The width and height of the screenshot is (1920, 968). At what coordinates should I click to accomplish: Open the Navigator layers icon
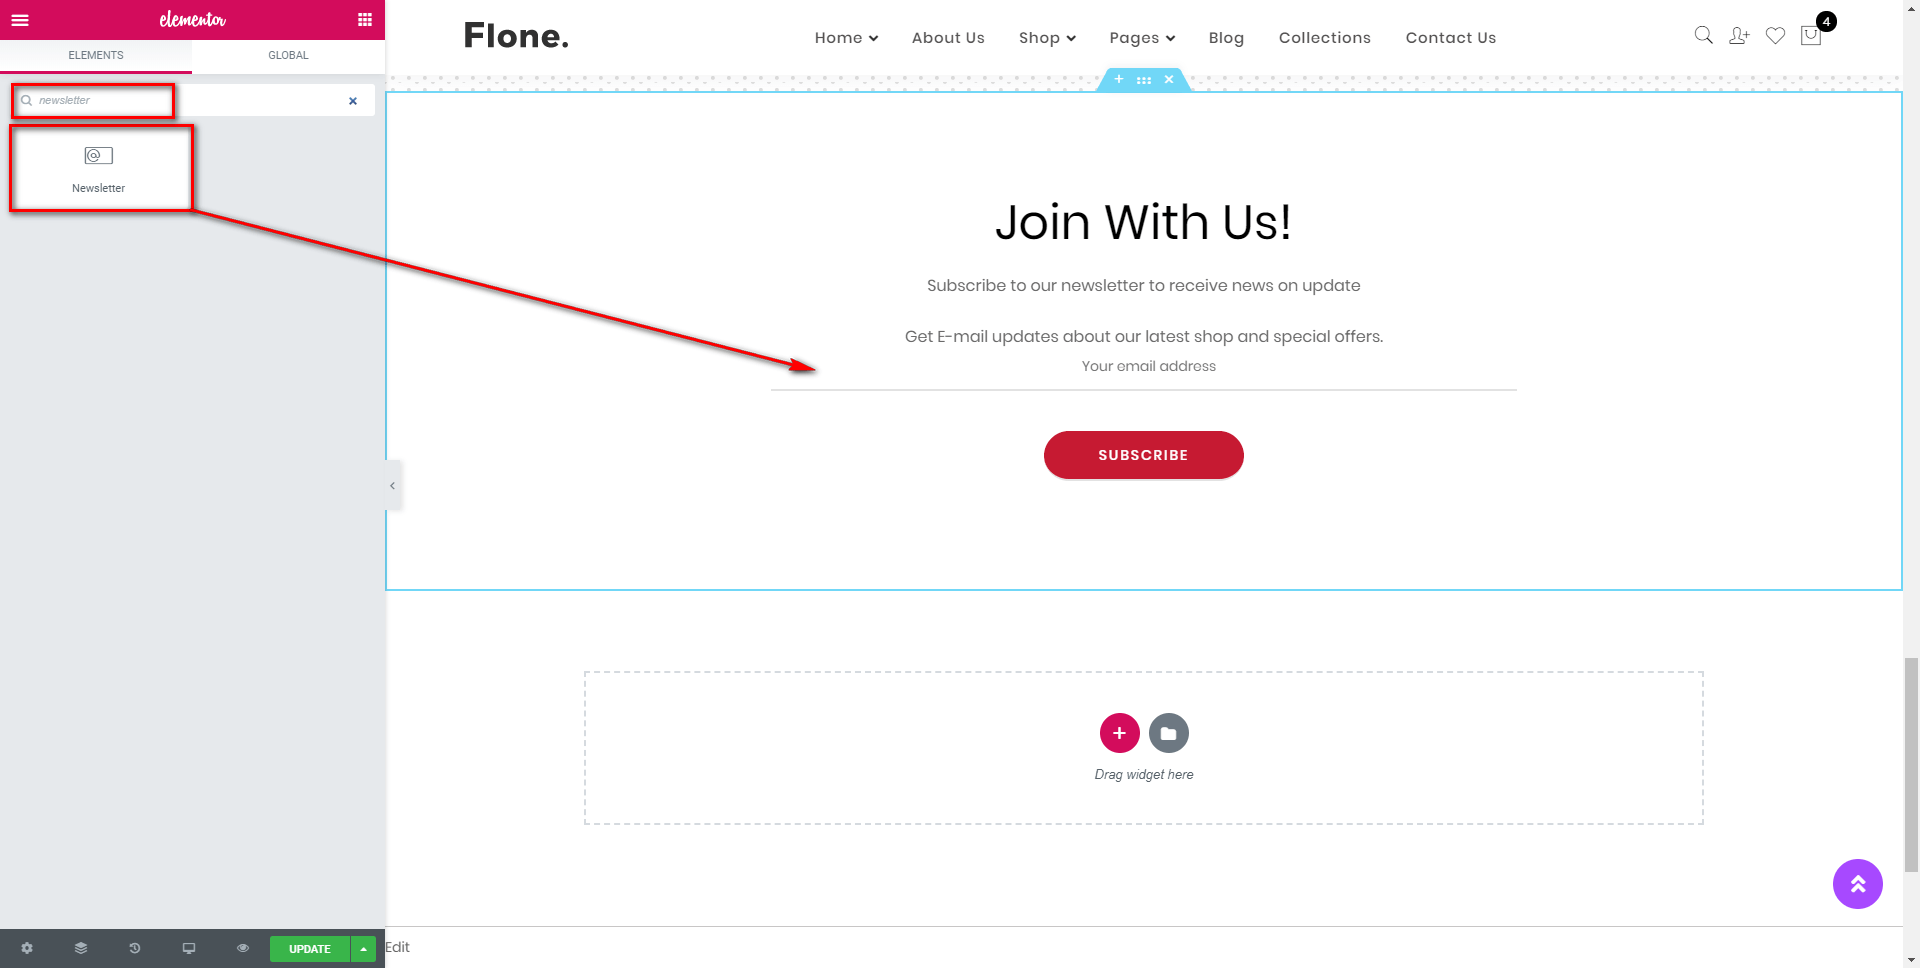(81, 948)
